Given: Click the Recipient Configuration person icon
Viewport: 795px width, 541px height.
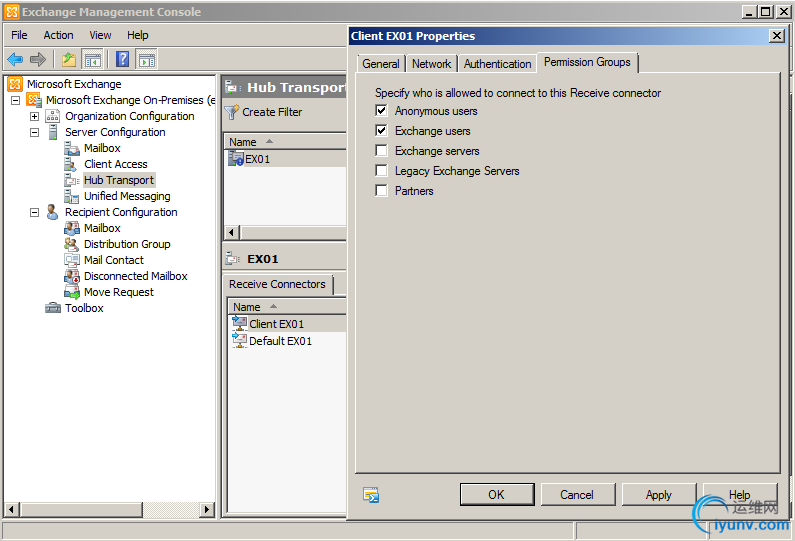Looking at the screenshot, I should [52, 212].
